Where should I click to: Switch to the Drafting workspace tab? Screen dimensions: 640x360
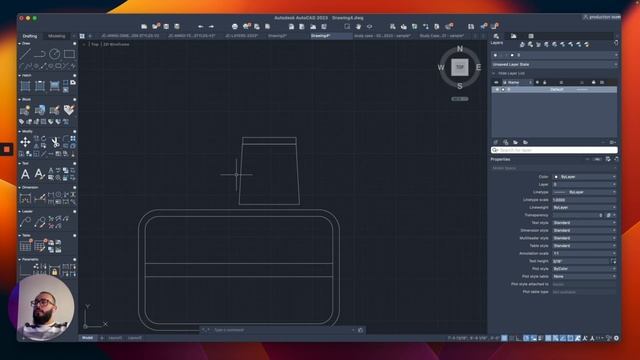coord(29,36)
